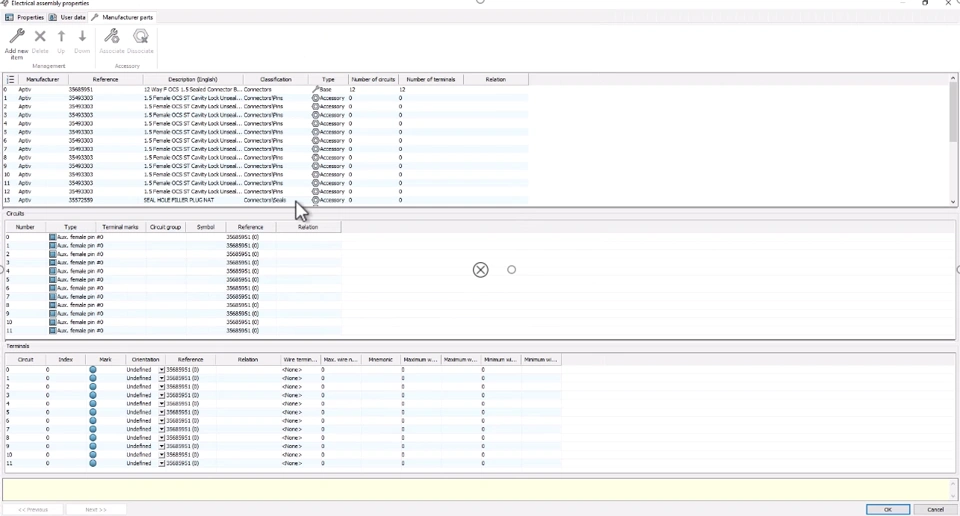Click Terminal marks header in Circuits table
The width and height of the screenshot is (960, 516).
coord(121,227)
